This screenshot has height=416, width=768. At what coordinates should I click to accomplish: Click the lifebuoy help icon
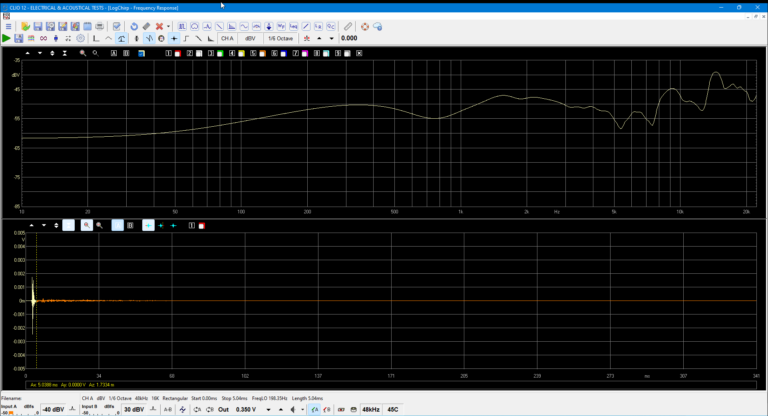(x=364, y=26)
